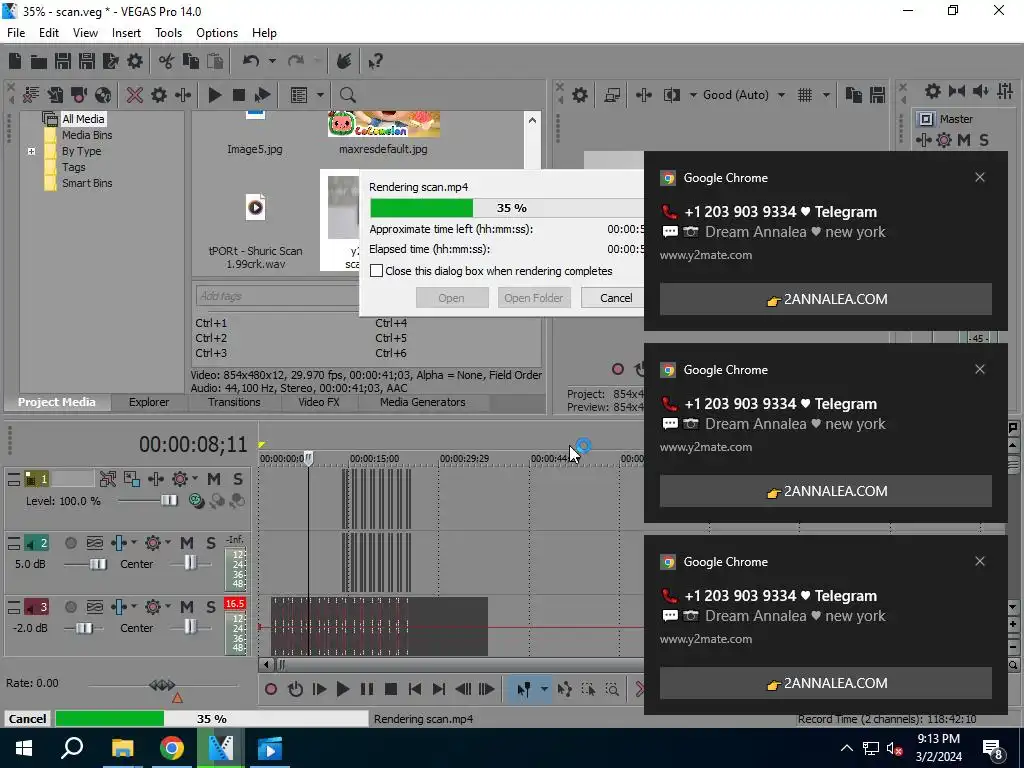Open the Insert menu
The width and height of the screenshot is (1024, 768).
pyautogui.click(x=126, y=33)
